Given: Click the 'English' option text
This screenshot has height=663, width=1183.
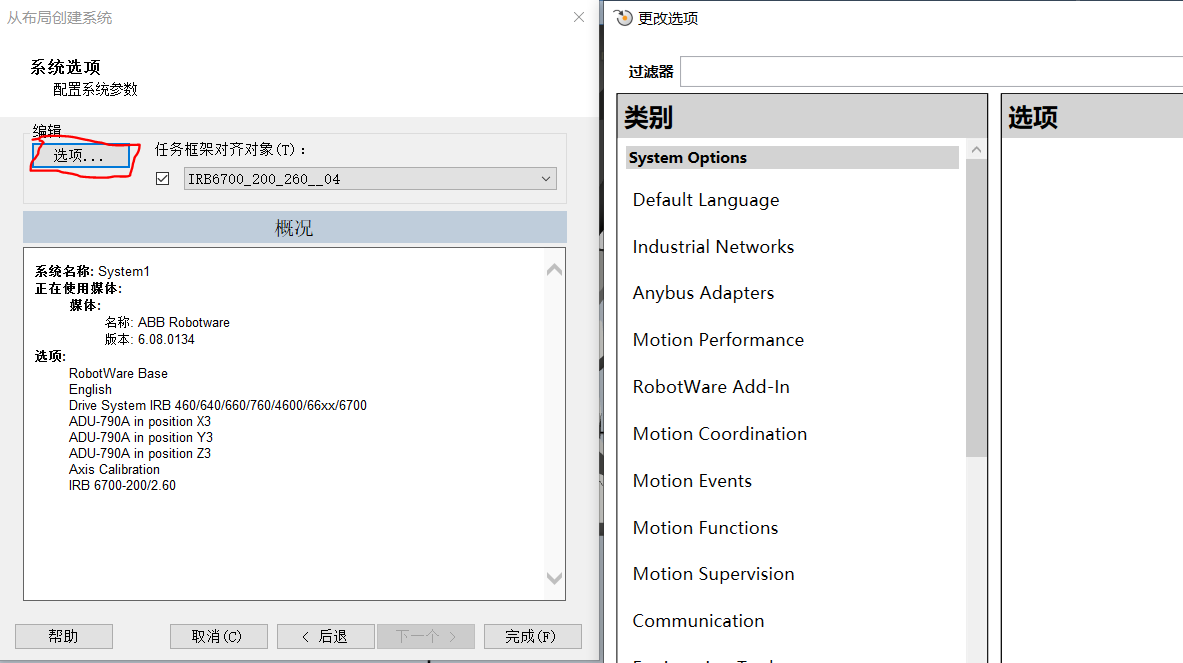Looking at the screenshot, I should tap(90, 389).
